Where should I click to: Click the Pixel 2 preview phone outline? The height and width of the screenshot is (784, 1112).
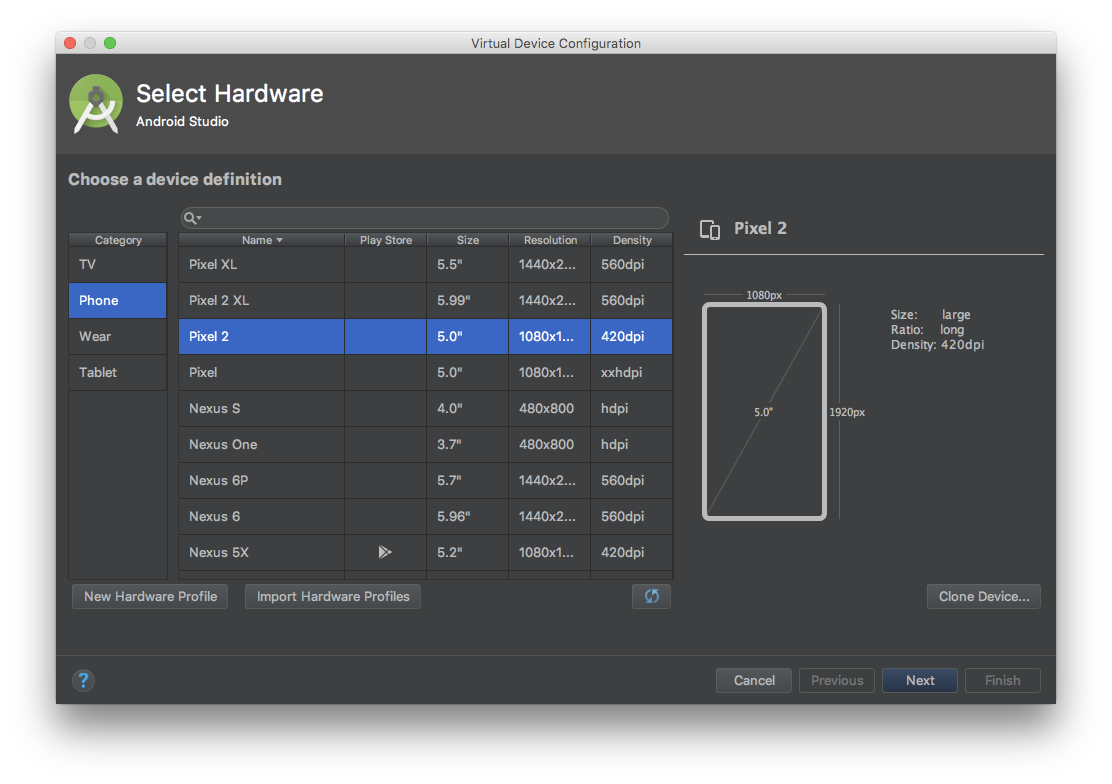pos(764,412)
